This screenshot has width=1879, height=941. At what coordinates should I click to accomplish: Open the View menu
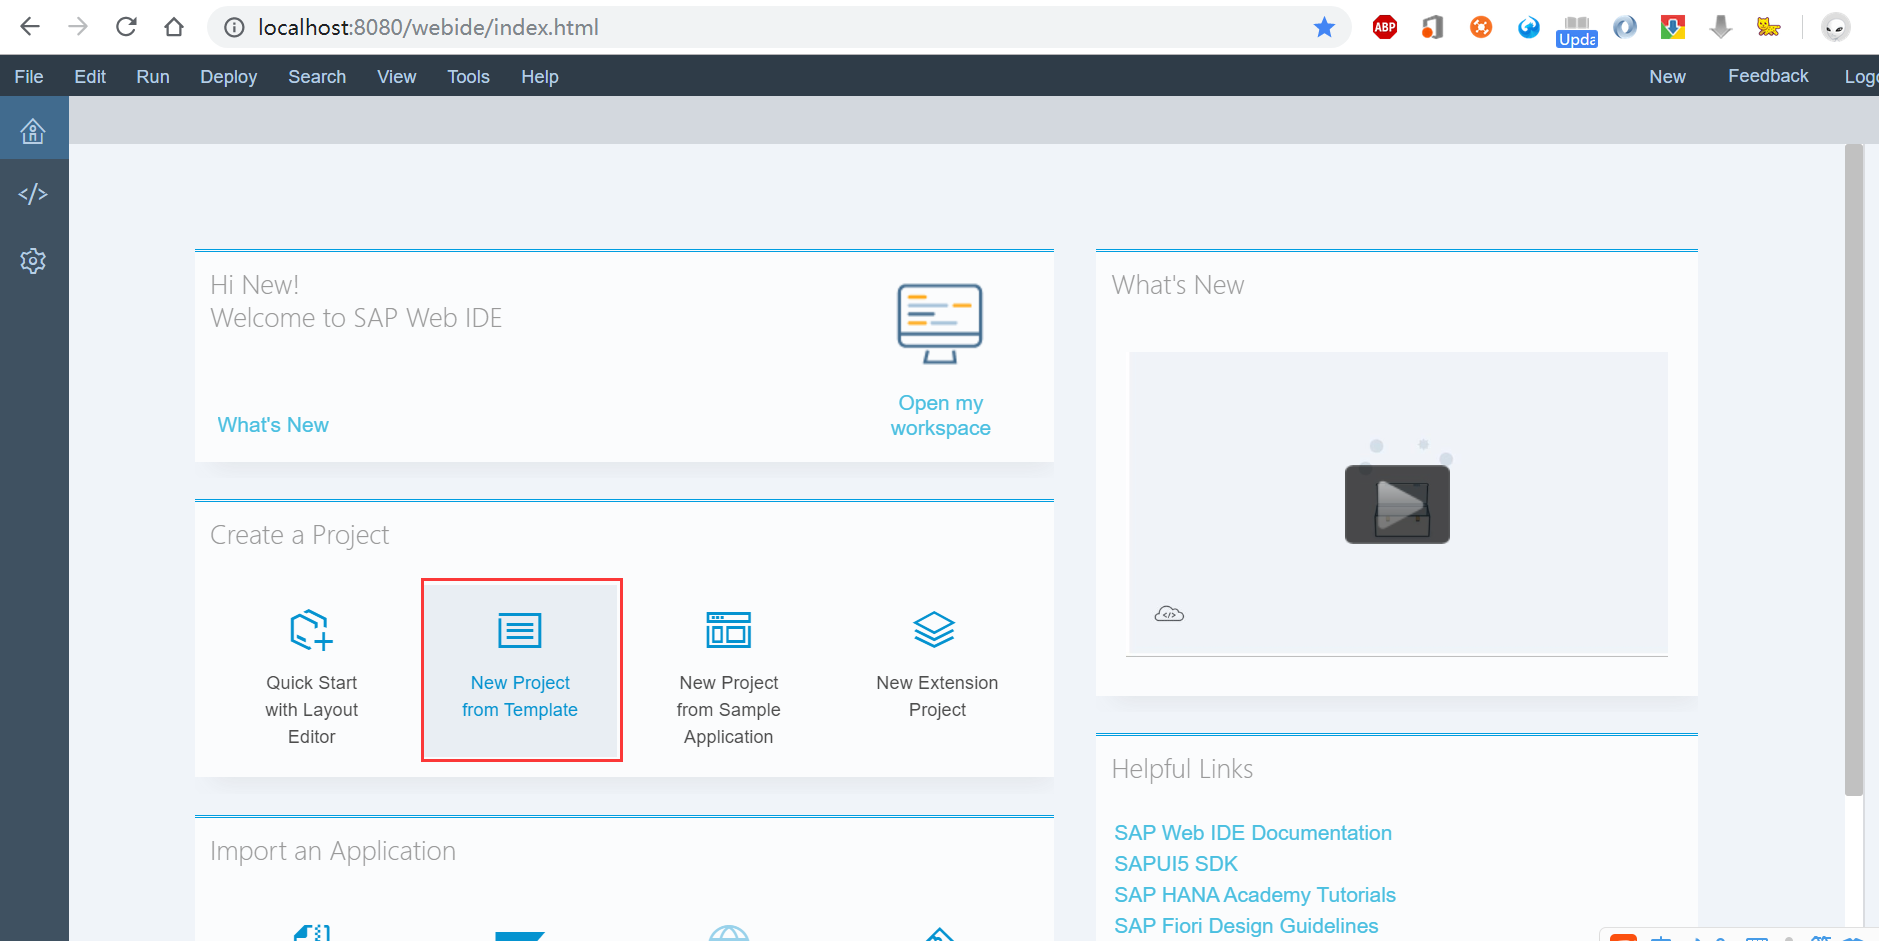coord(396,77)
